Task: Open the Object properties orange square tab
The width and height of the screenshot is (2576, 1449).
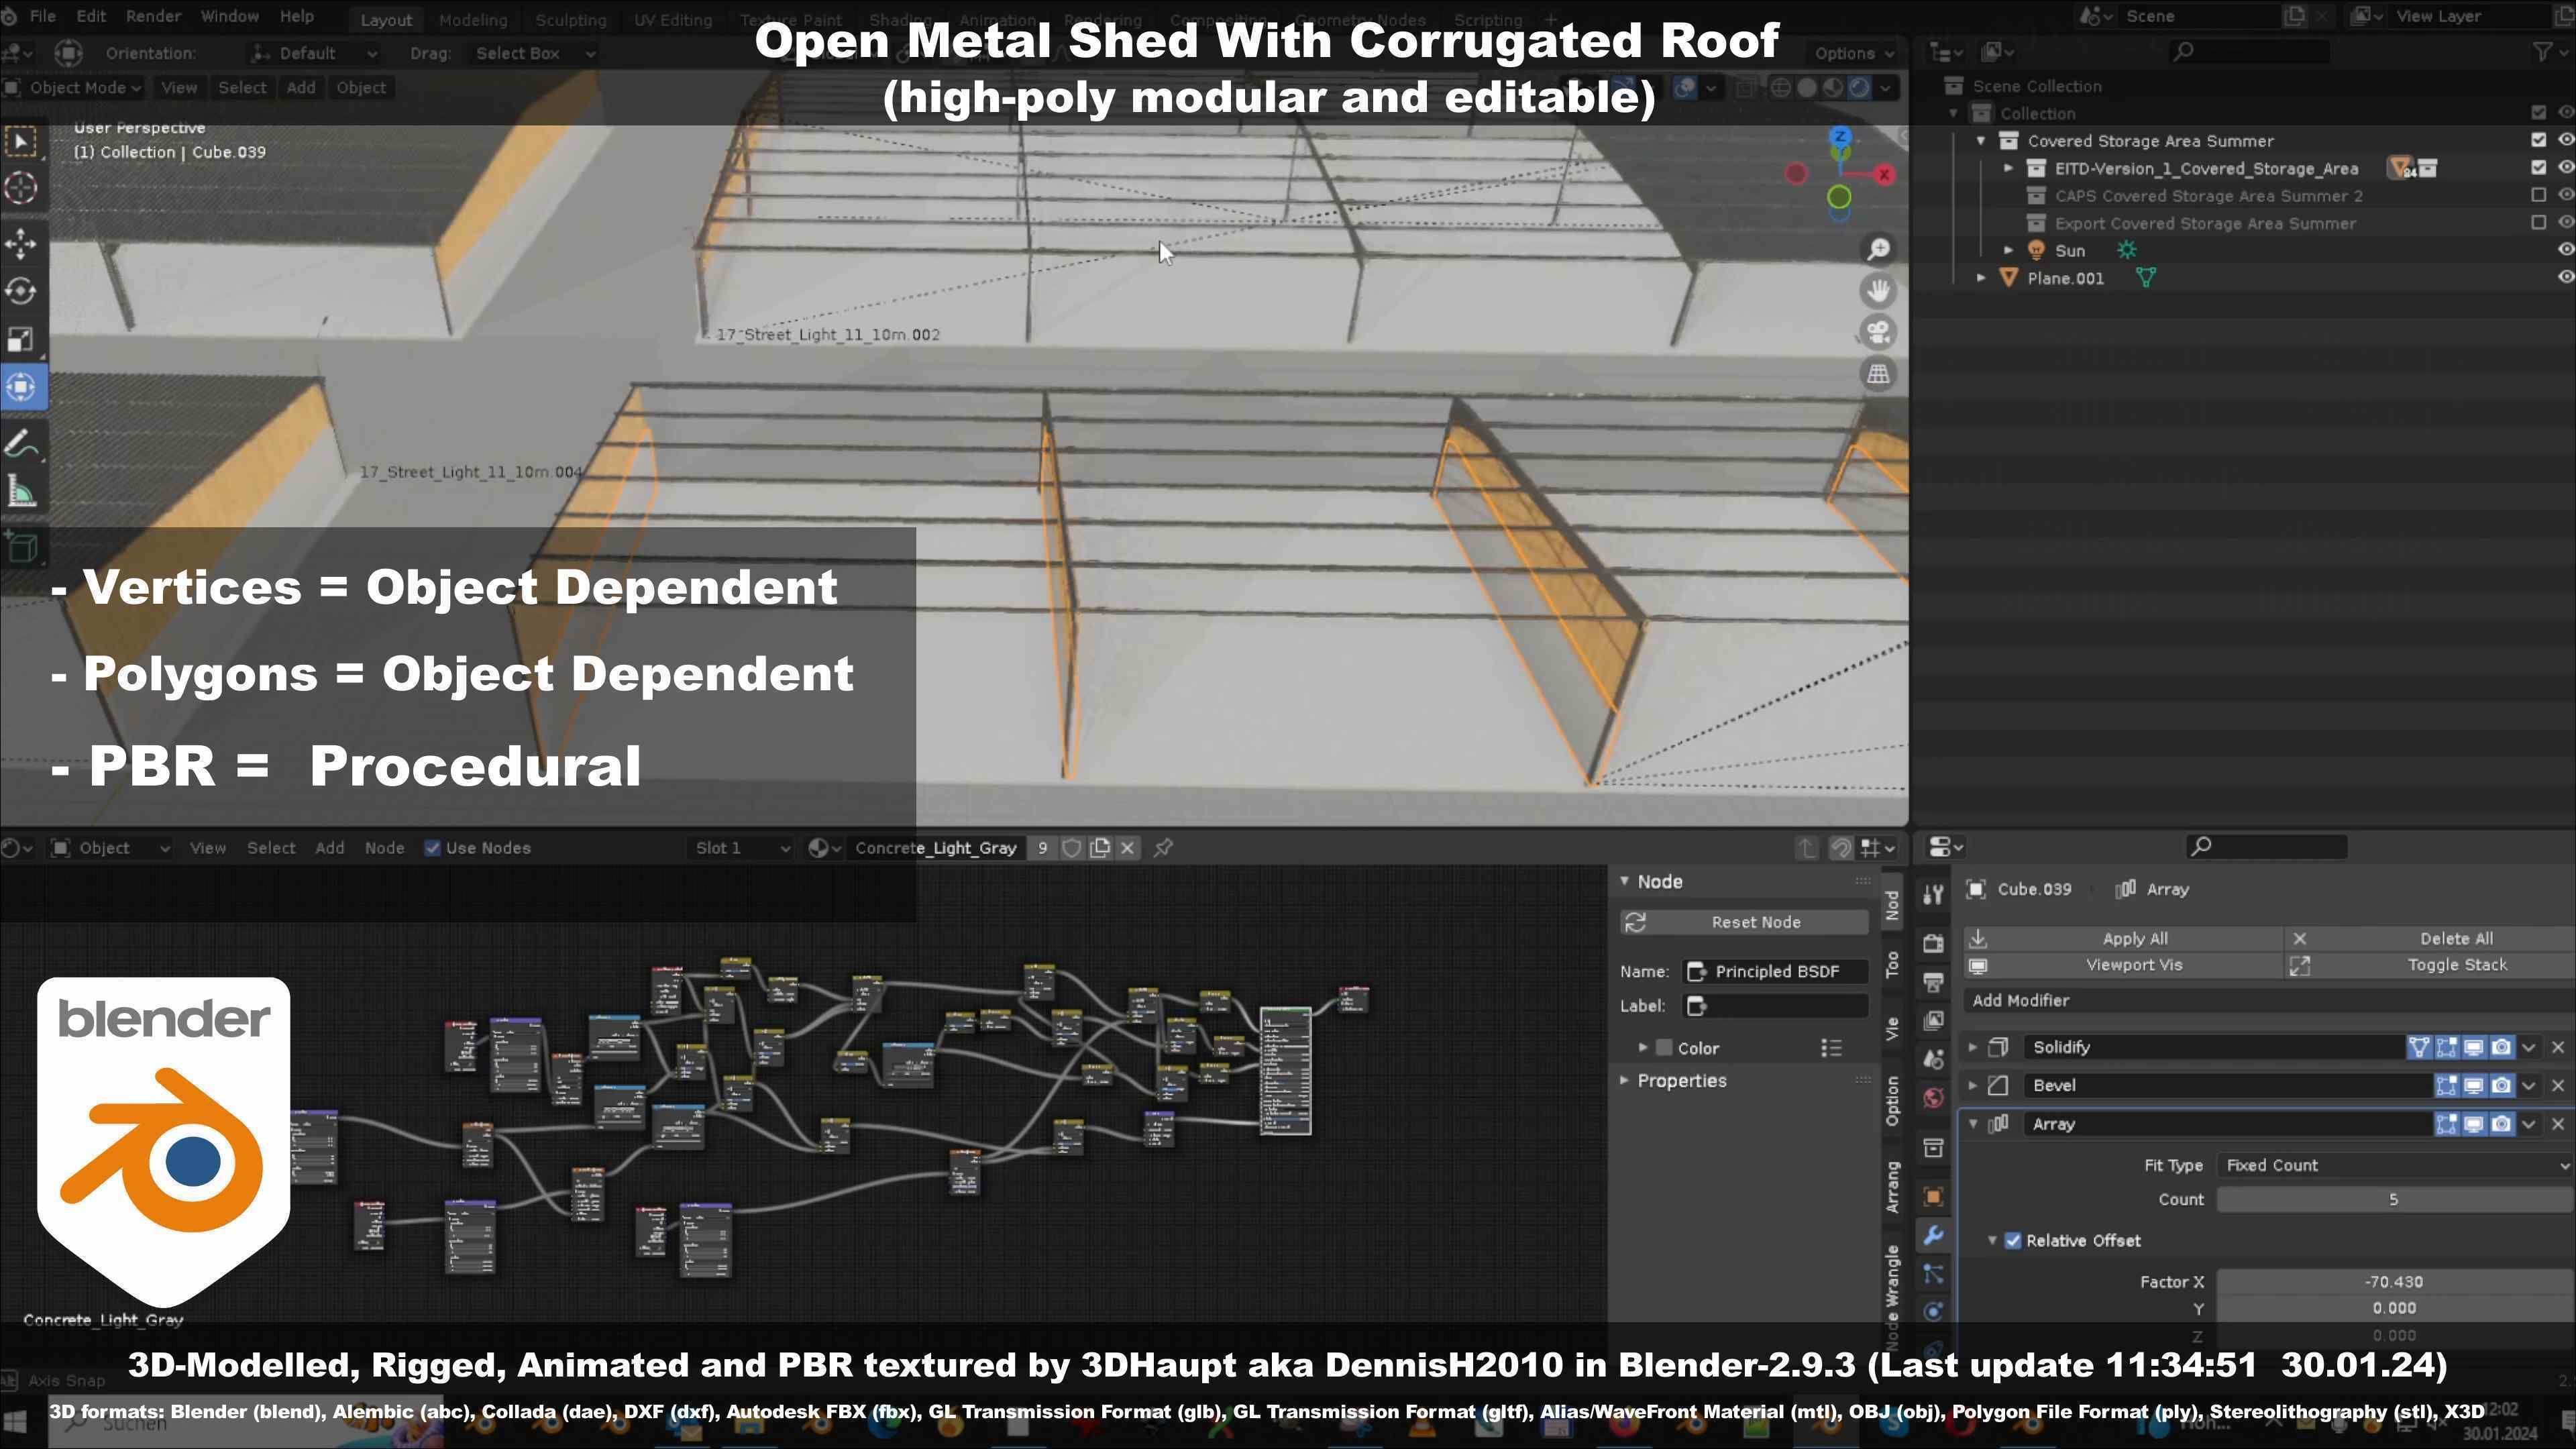Action: 1933,1197
